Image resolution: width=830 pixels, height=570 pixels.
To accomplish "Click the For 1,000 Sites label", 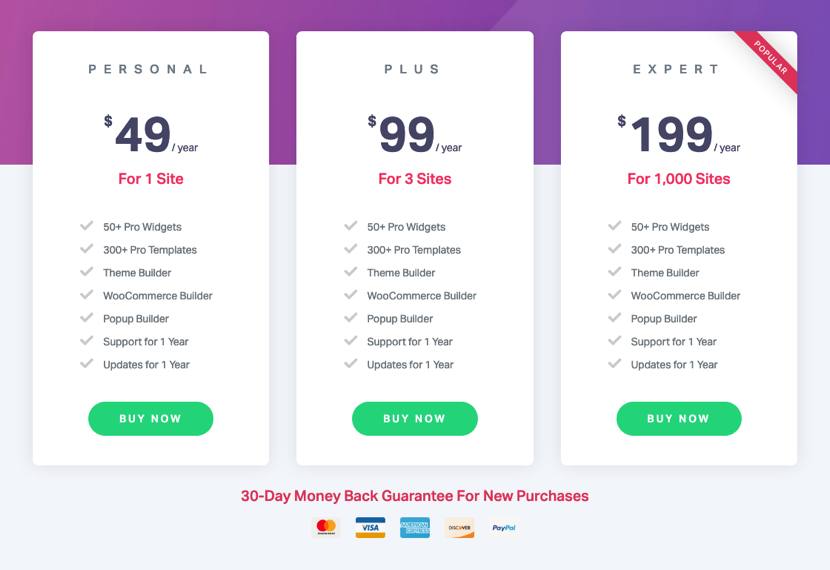I will point(678,179).
